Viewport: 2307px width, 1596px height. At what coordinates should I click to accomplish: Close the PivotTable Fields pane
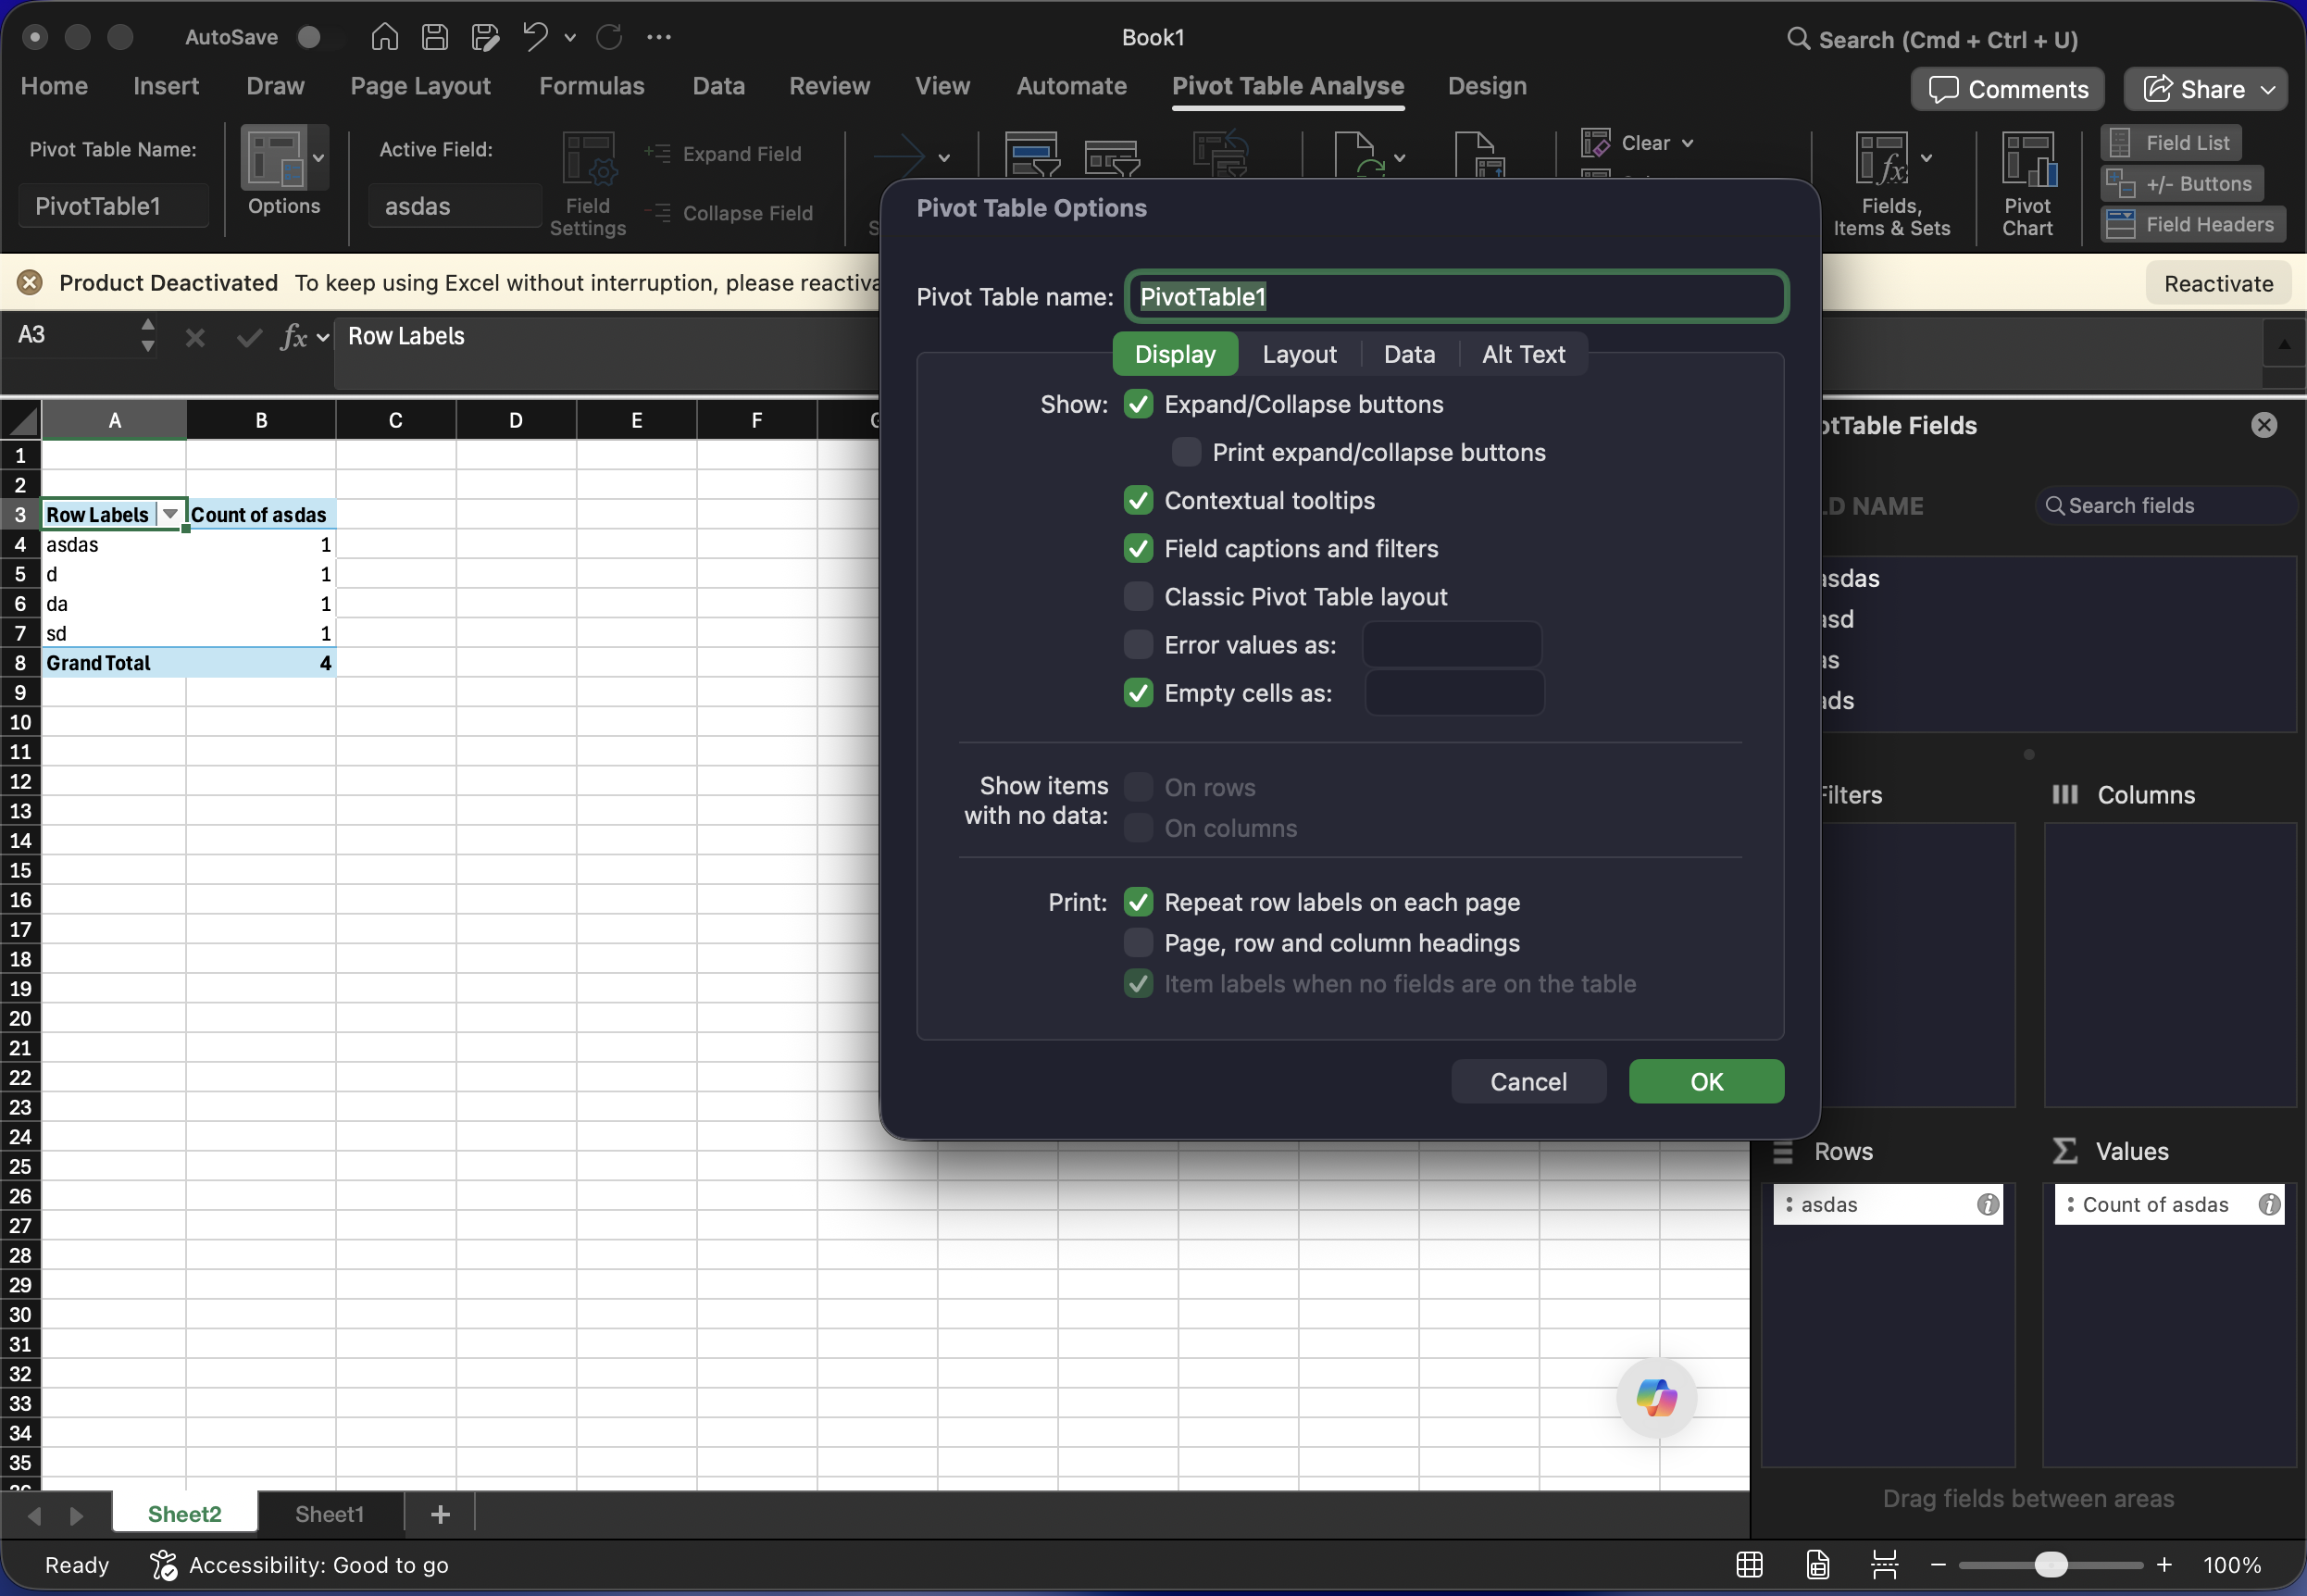point(2264,425)
